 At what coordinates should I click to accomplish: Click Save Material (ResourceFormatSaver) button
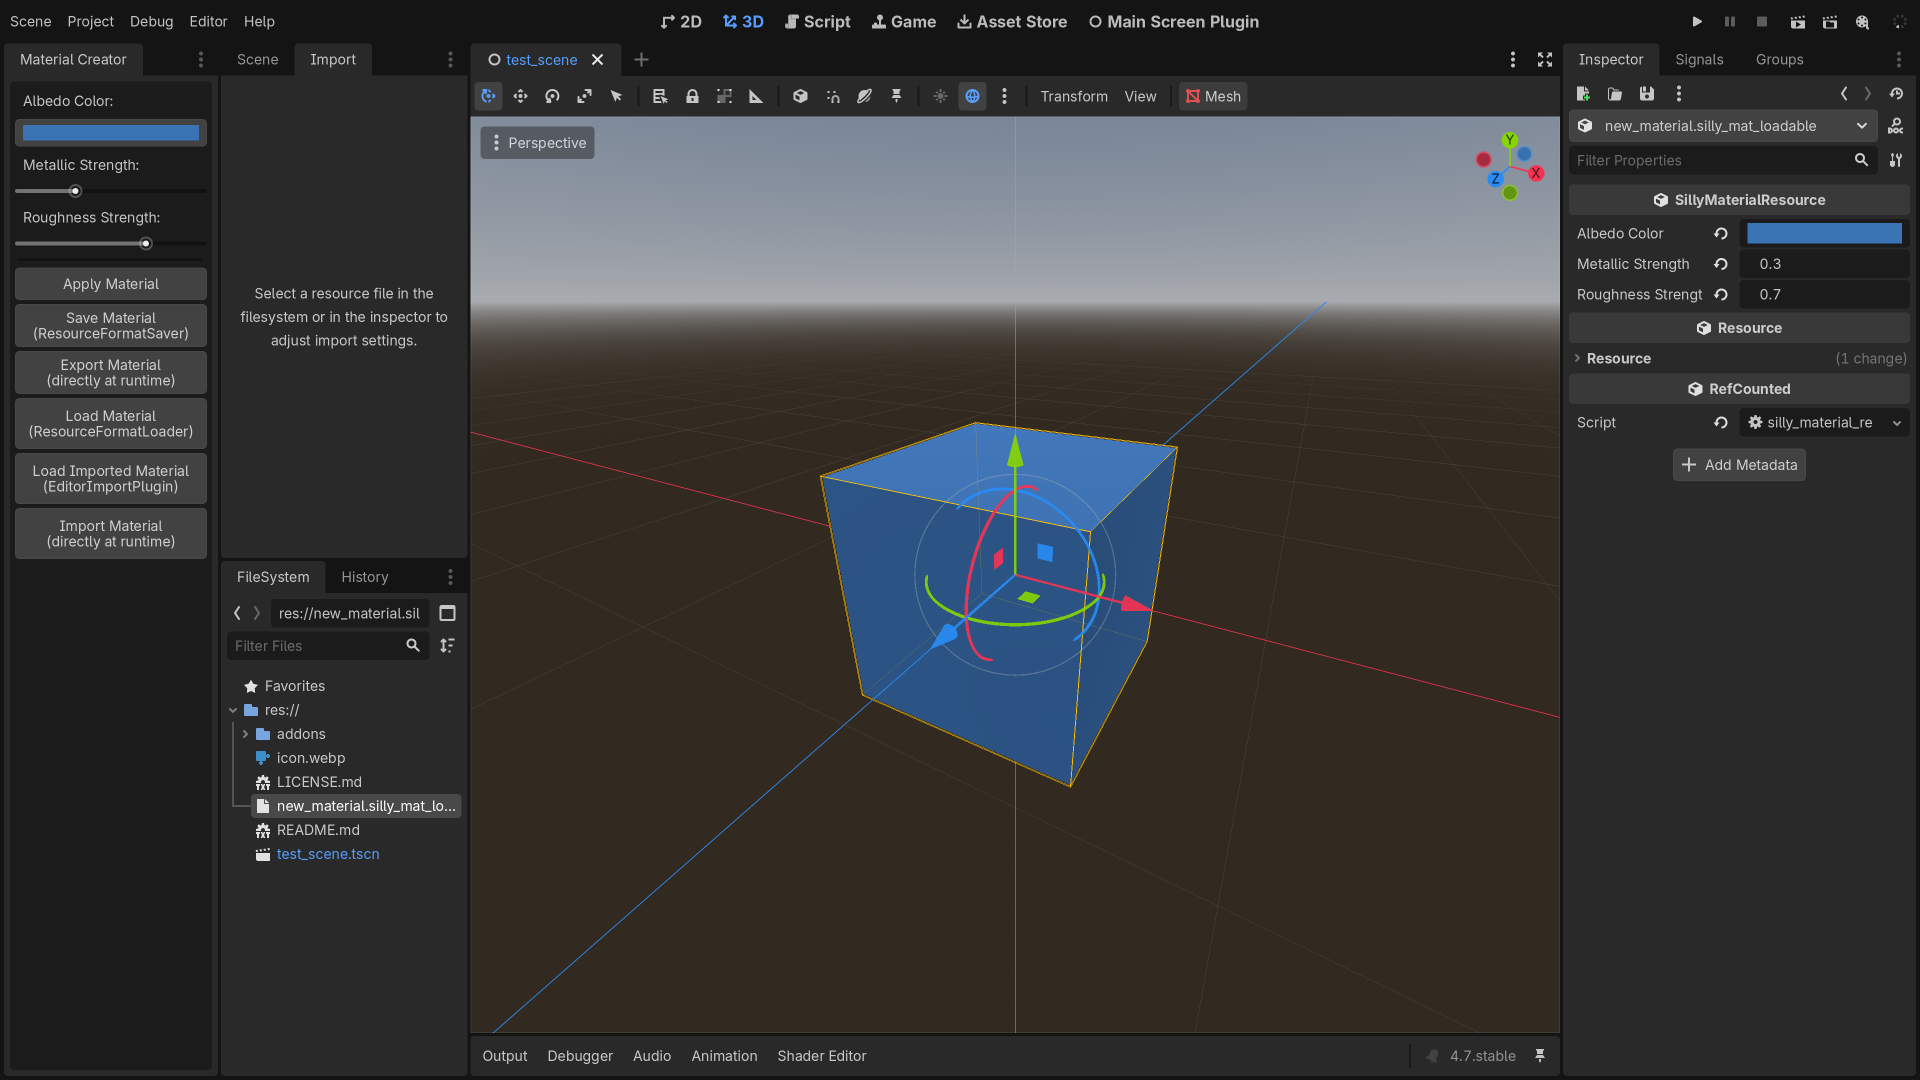tap(111, 326)
